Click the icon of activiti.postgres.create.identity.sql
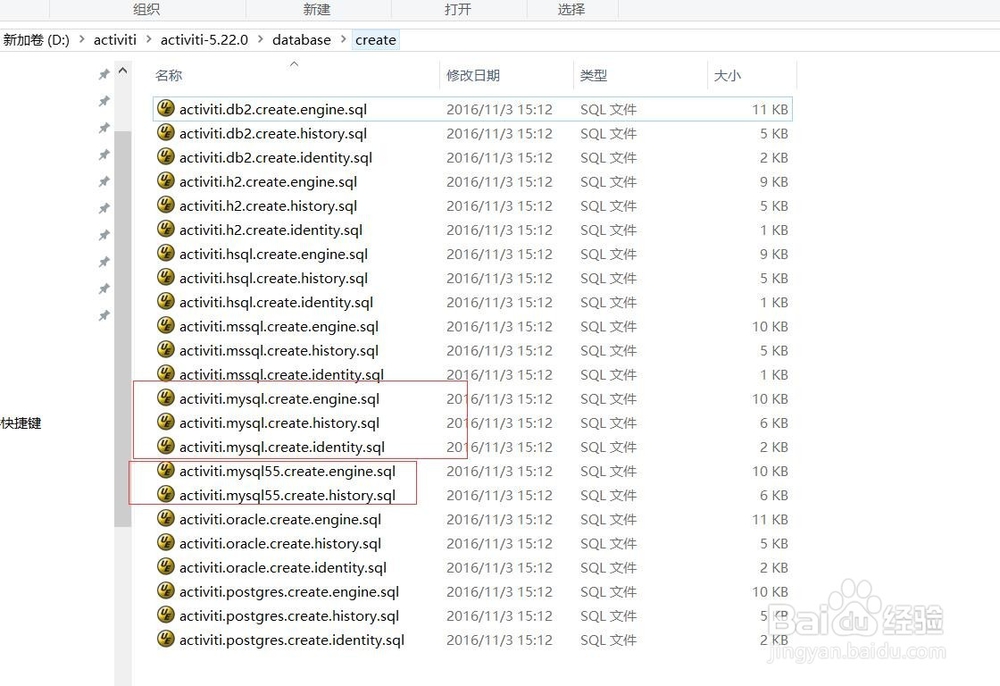 click(166, 639)
